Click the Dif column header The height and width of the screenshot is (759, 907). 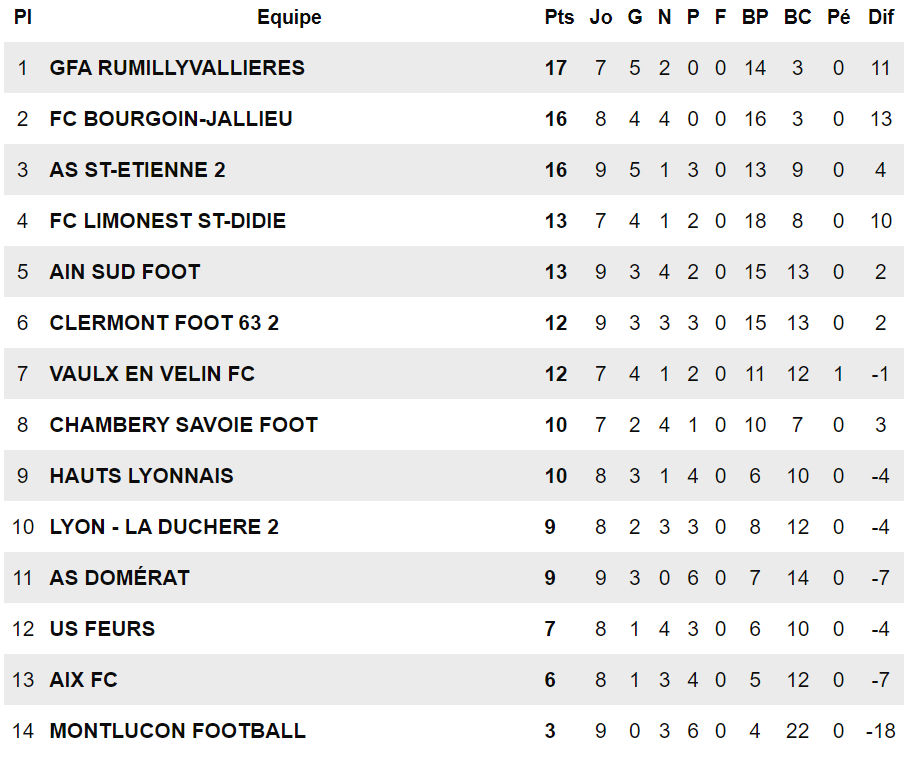pos(881,17)
